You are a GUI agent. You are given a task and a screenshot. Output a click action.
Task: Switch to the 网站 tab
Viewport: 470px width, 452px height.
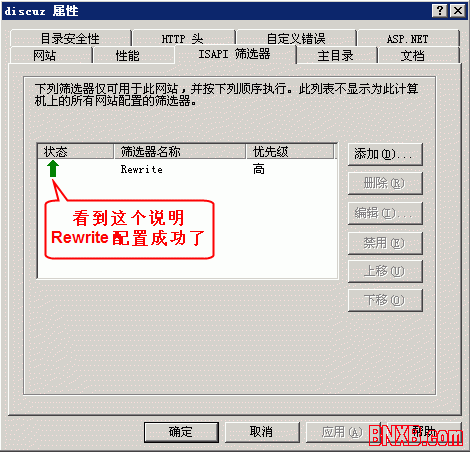(x=51, y=55)
